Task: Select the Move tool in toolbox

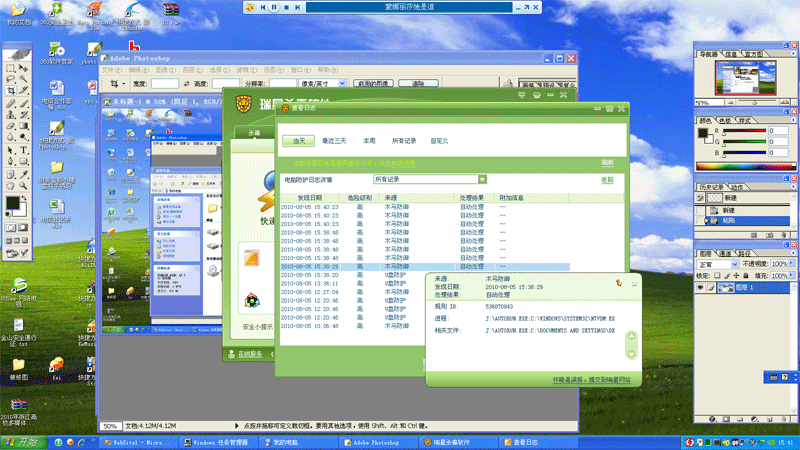Action: click(x=23, y=68)
